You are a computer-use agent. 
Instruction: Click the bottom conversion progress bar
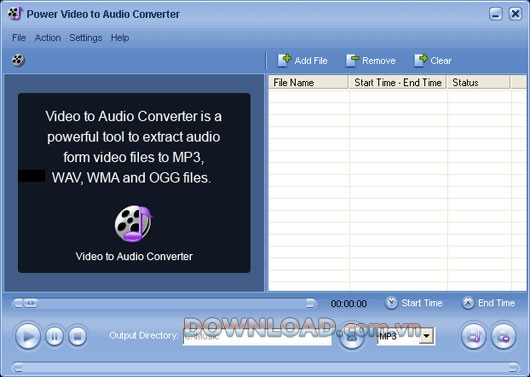(265, 367)
